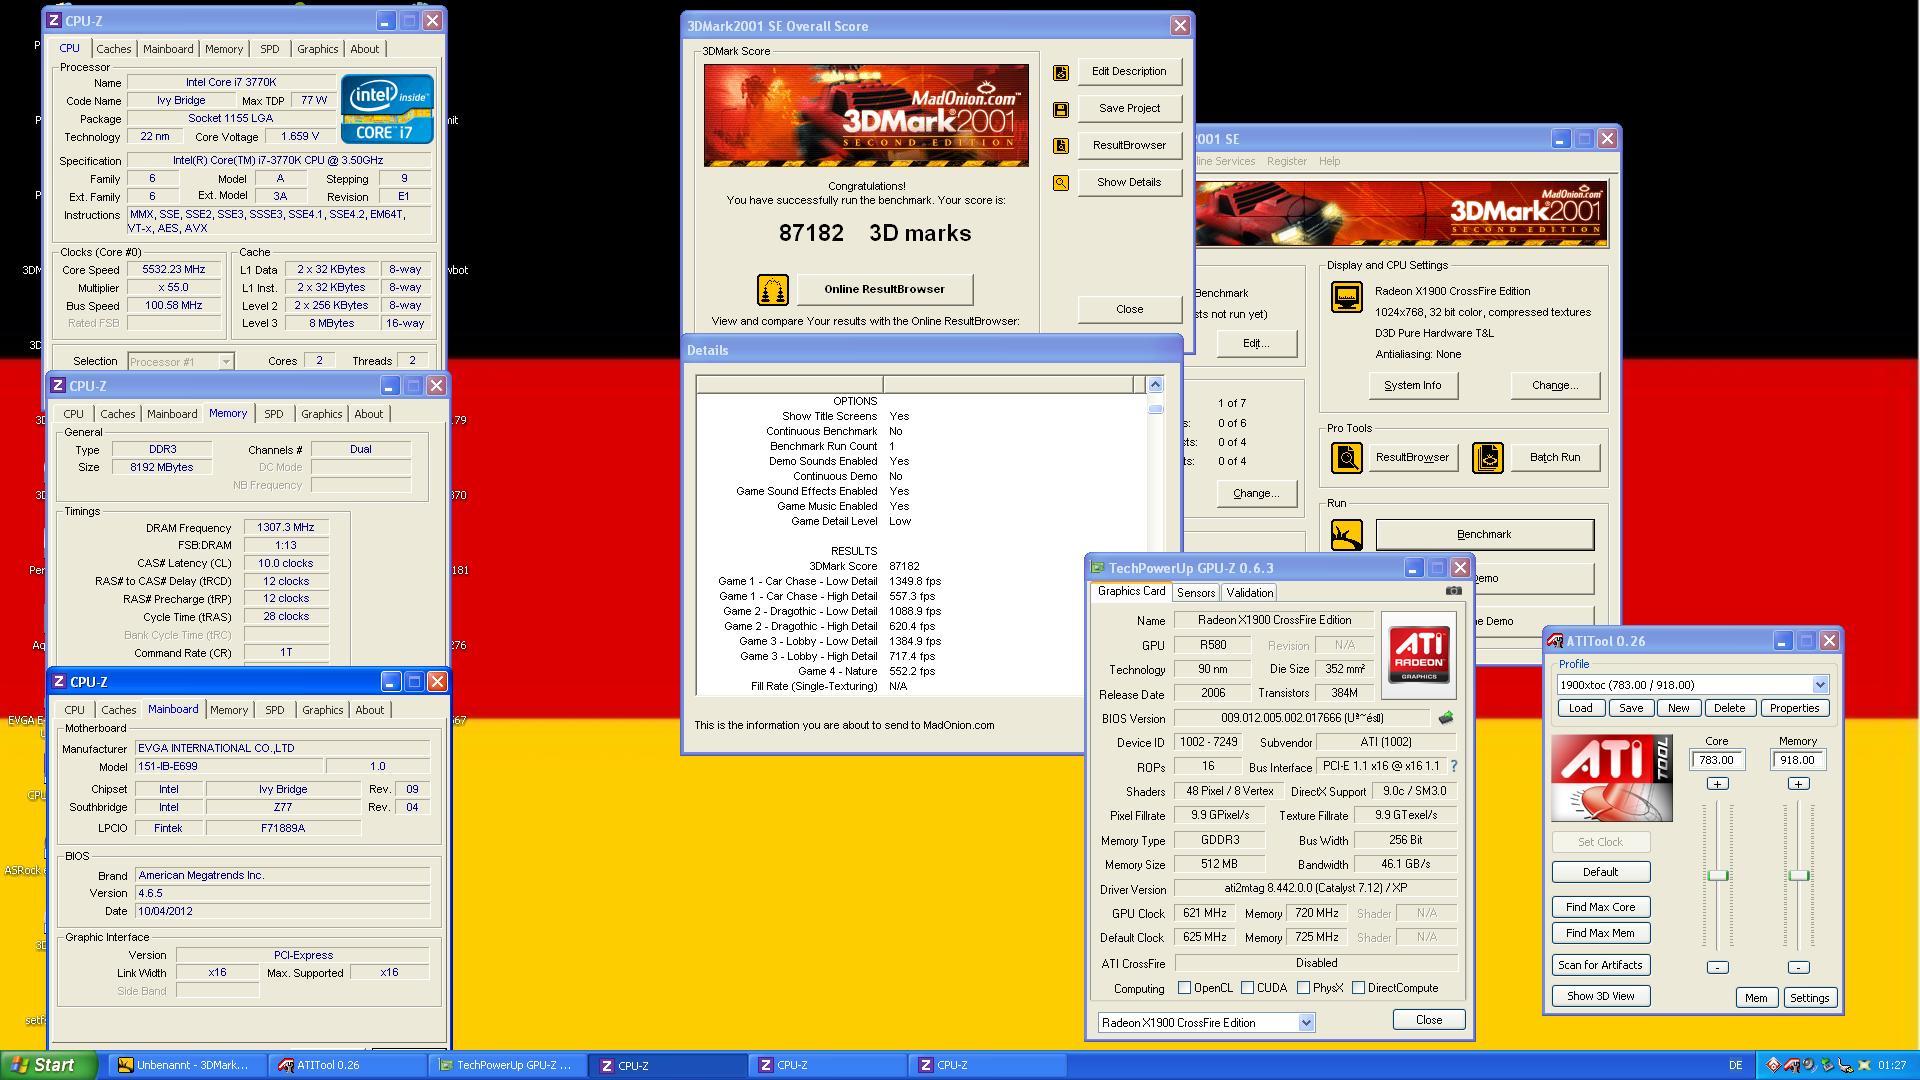Screen dimensions: 1920x1080
Task: Switch to Unbenannt - 3DMark taskbar item
Action: click(x=187, y=1065)
